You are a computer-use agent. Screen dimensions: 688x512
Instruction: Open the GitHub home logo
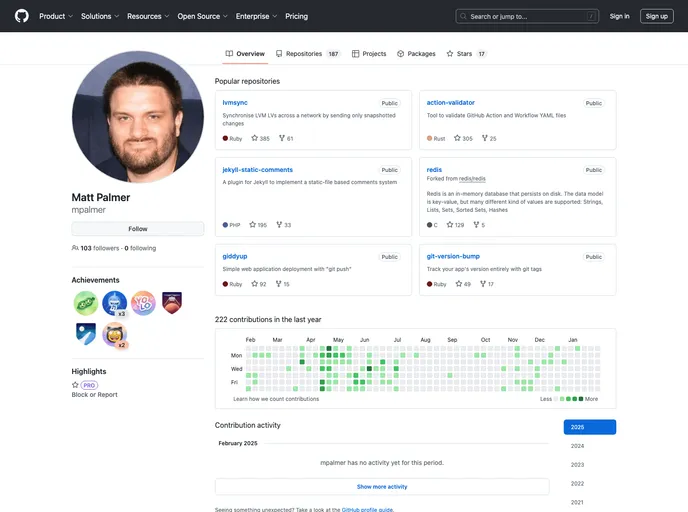pyautogui.click(x=22, y=16)
